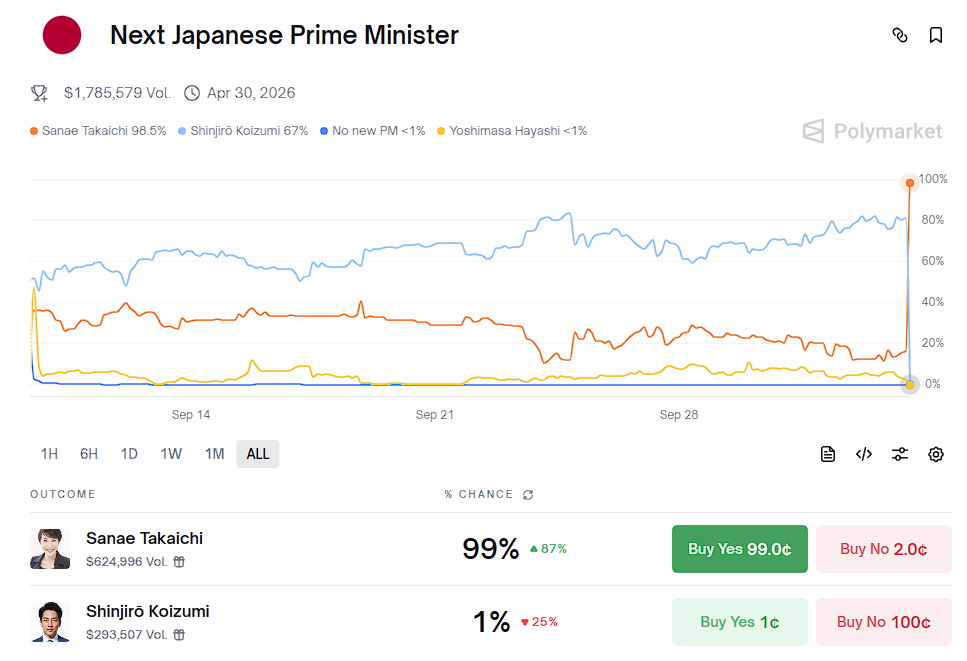Buy Yes at 1¢ for Koizumi

pos(739,622)
